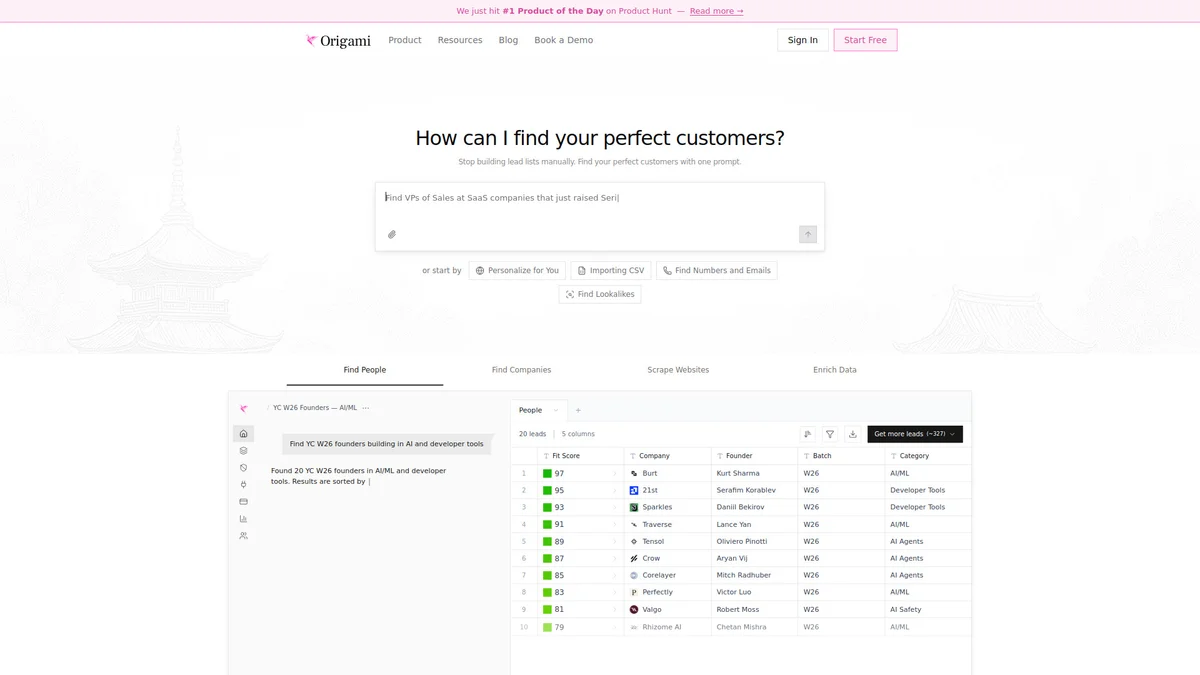Screen dimensions: 1200x675
Task: Expand the row chevron for Fit Score 97
Action: [x=614, y=473]
